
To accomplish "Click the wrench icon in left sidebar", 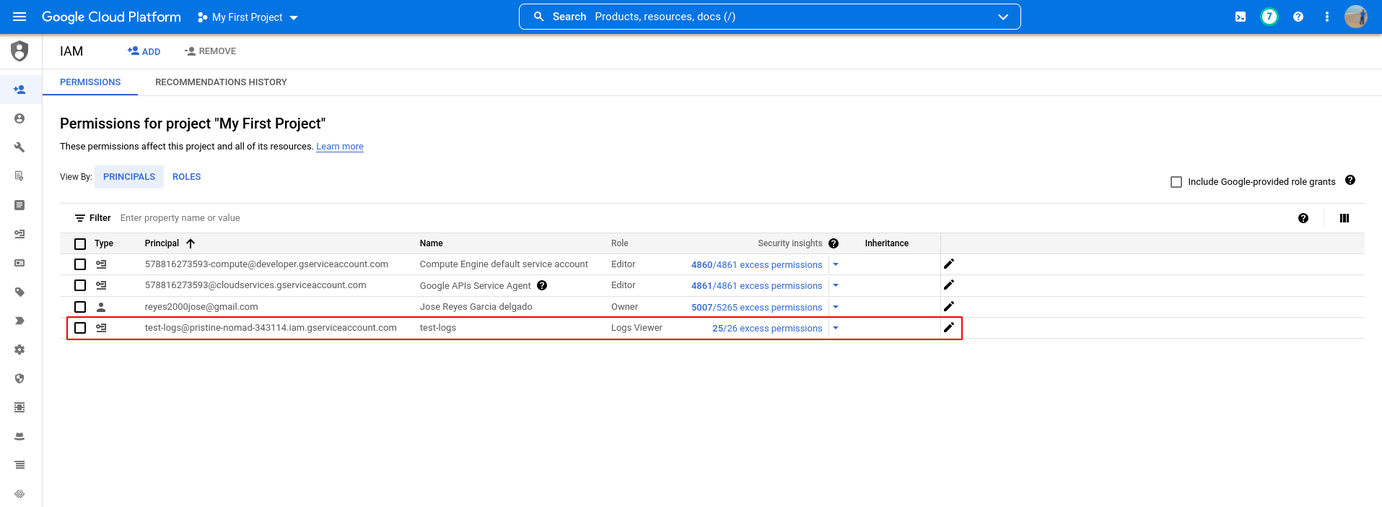I will 19,147.
